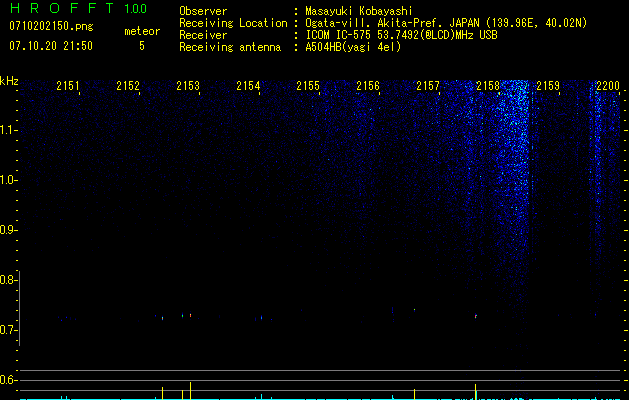Click the yellow amplitude spike between 2156 and 2157
Screen dimensions: 629x400
[414, 394]
